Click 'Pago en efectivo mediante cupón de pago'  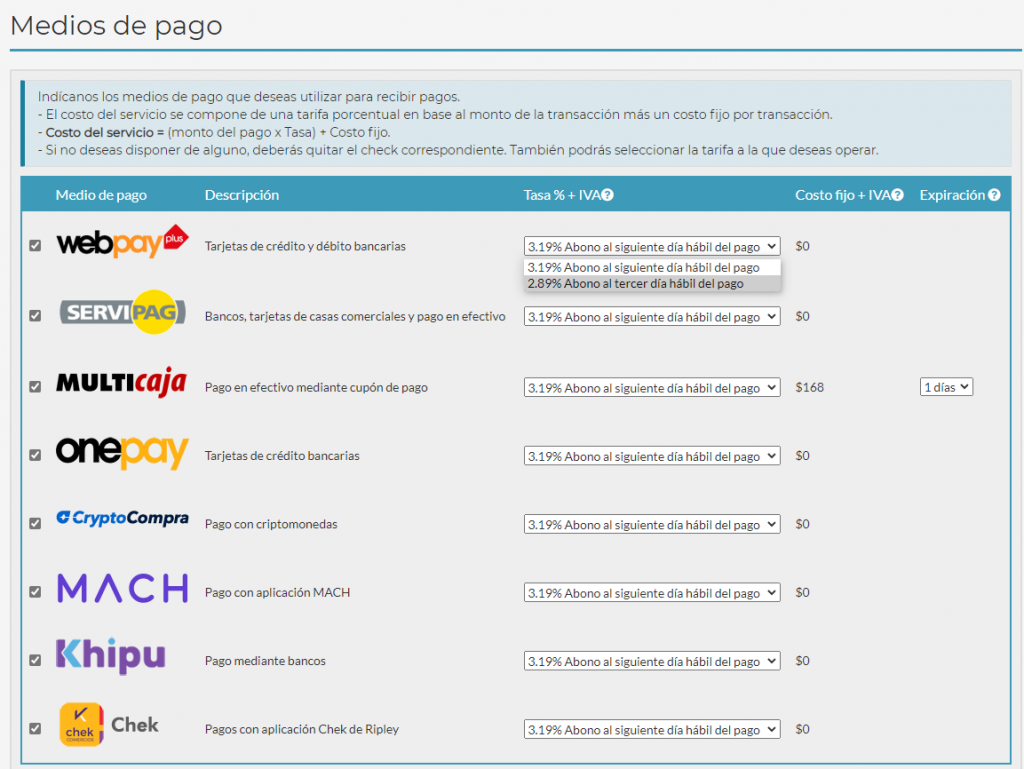[x=316, y=387]
